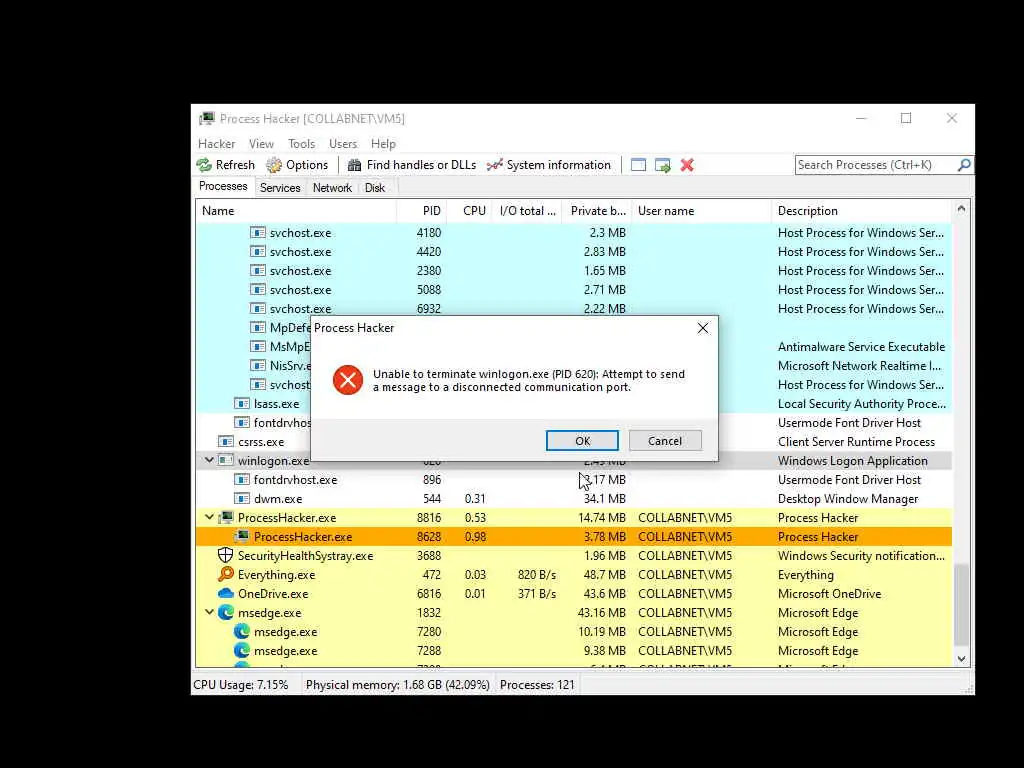Image resolution: width=1024 pixels, height=768 pixels.
Task: Click the Processes: 121 status entry
Action: (x=537, y=684)
